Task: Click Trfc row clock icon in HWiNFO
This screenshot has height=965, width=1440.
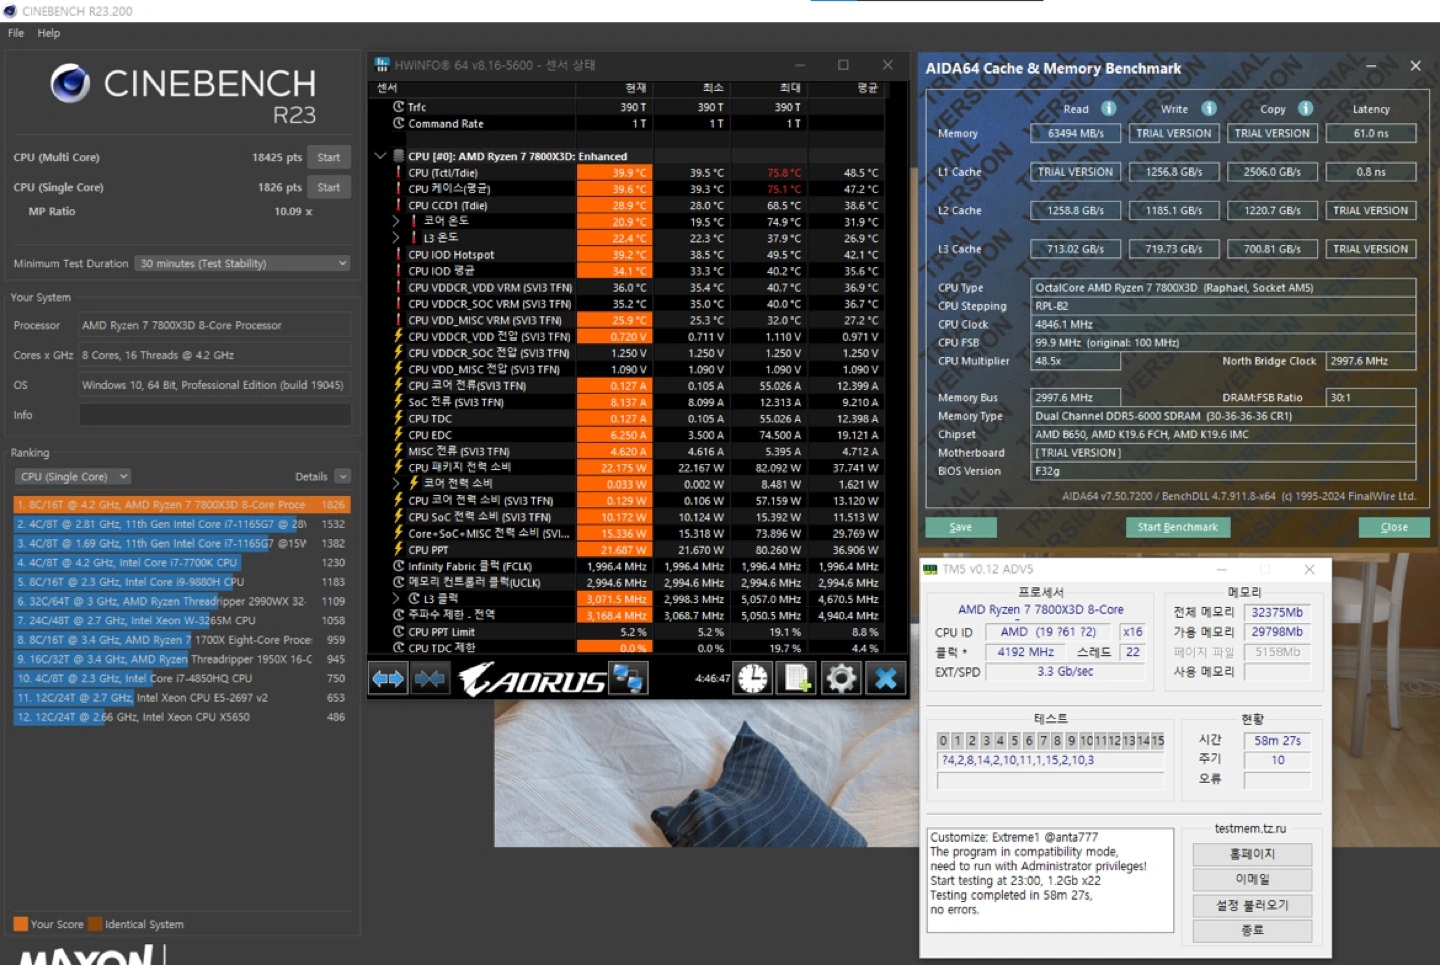Action: pyautogui.click(x=398, y=107)
